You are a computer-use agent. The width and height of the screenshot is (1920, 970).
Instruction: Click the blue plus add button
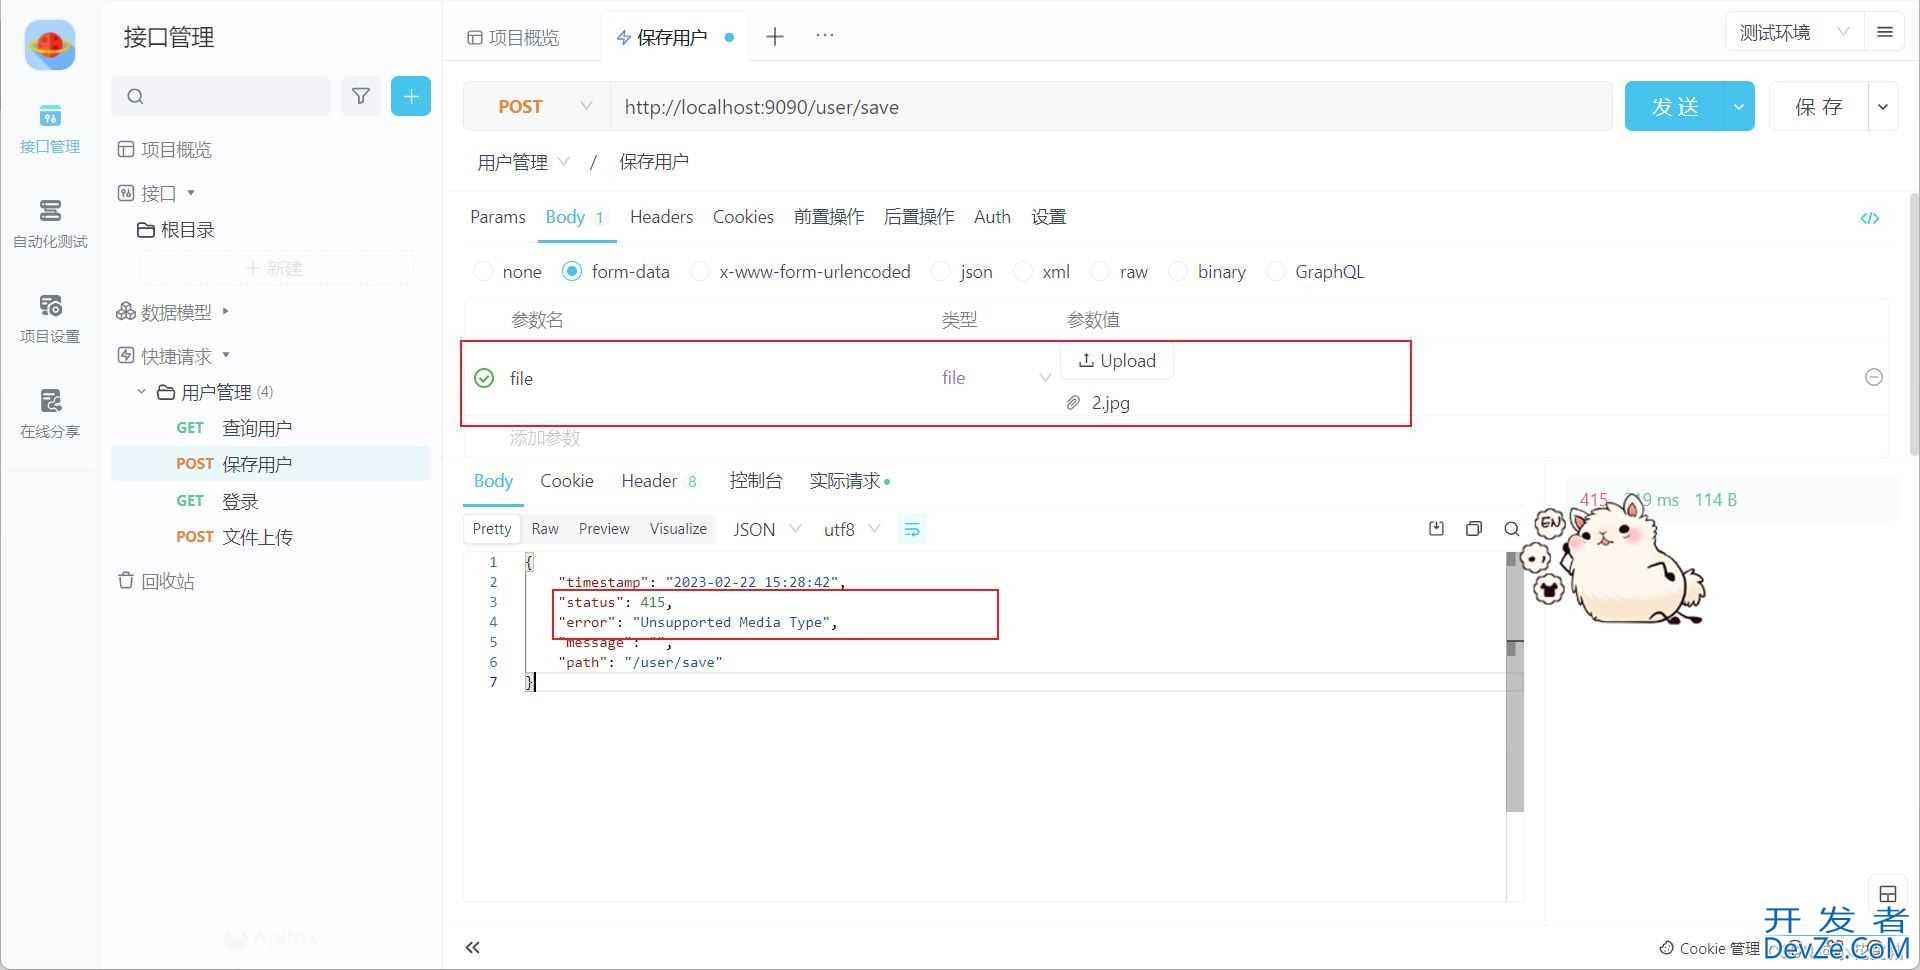pyautogui.click(x=411, y=96)
